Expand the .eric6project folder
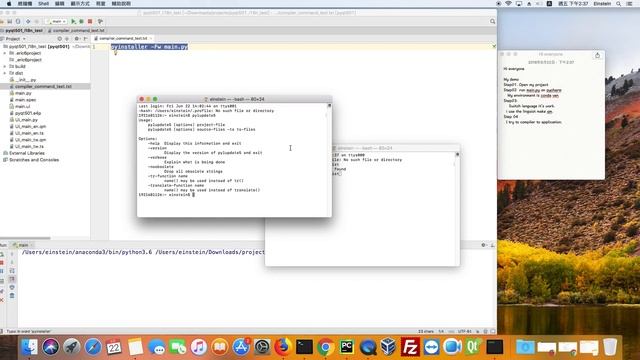The height and width of the screenshot is (360, 640). (5, 53)
